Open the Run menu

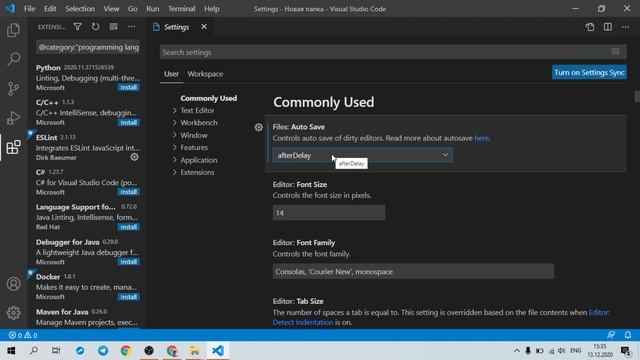pos(153,9)
